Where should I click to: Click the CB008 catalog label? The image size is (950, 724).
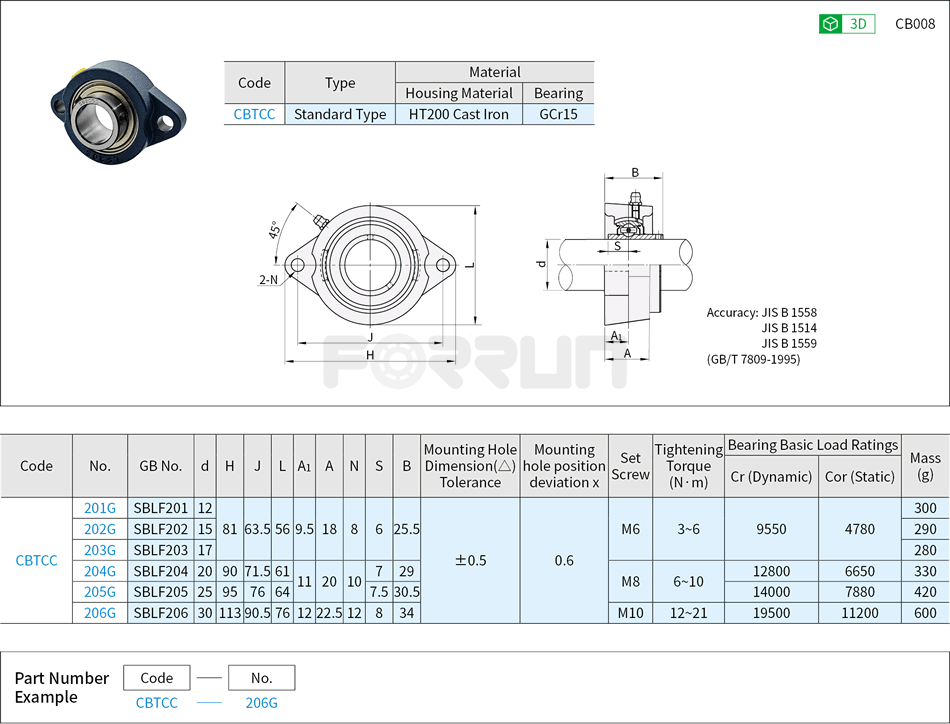[914, 24]
